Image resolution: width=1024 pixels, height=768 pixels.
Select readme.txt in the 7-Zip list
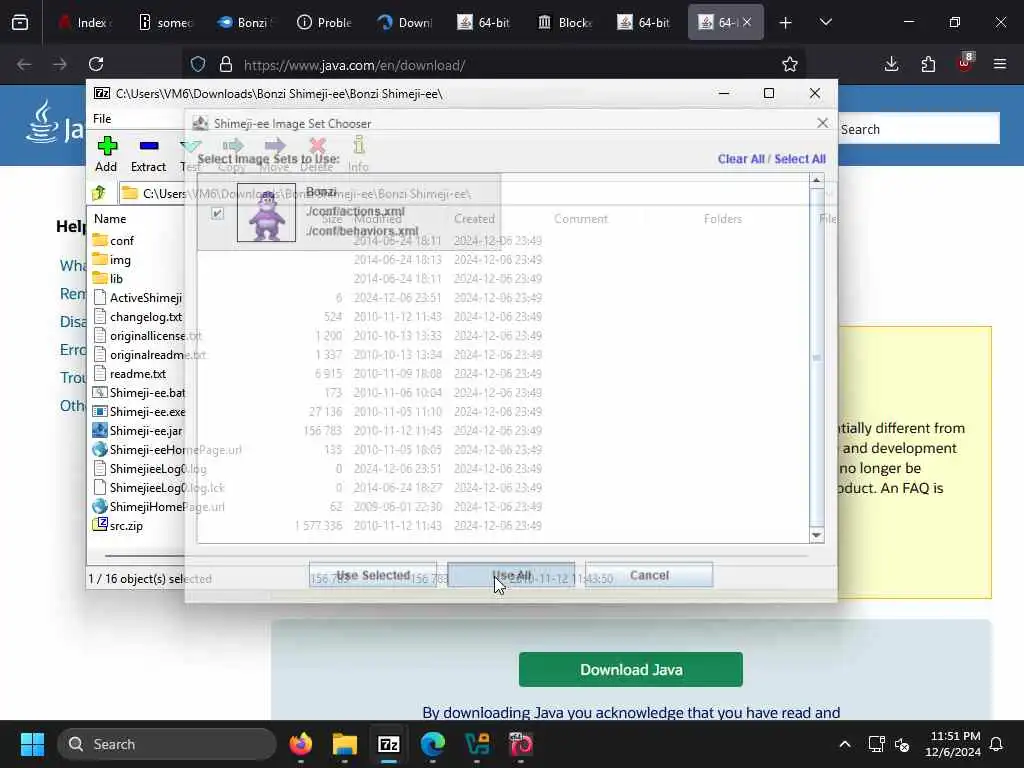pyautogui.click(x=129, y=374)
